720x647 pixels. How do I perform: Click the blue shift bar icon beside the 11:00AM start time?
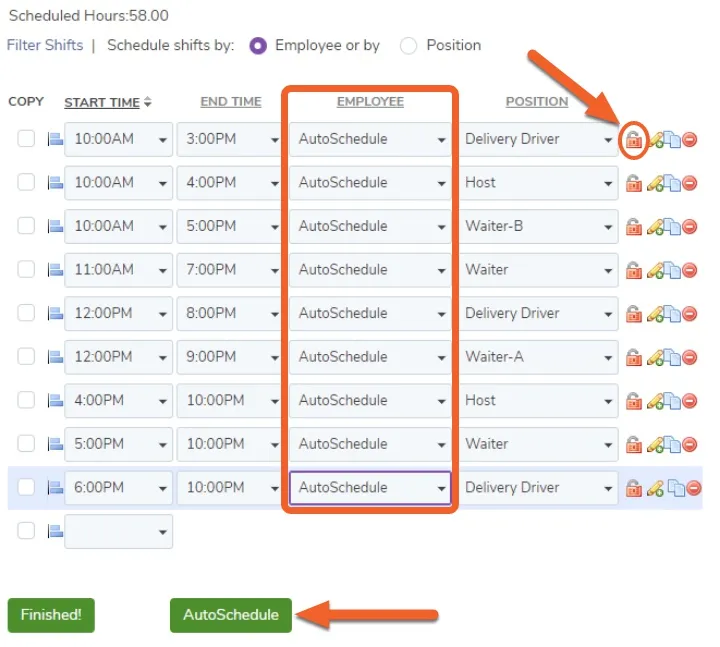click(55, 270)
